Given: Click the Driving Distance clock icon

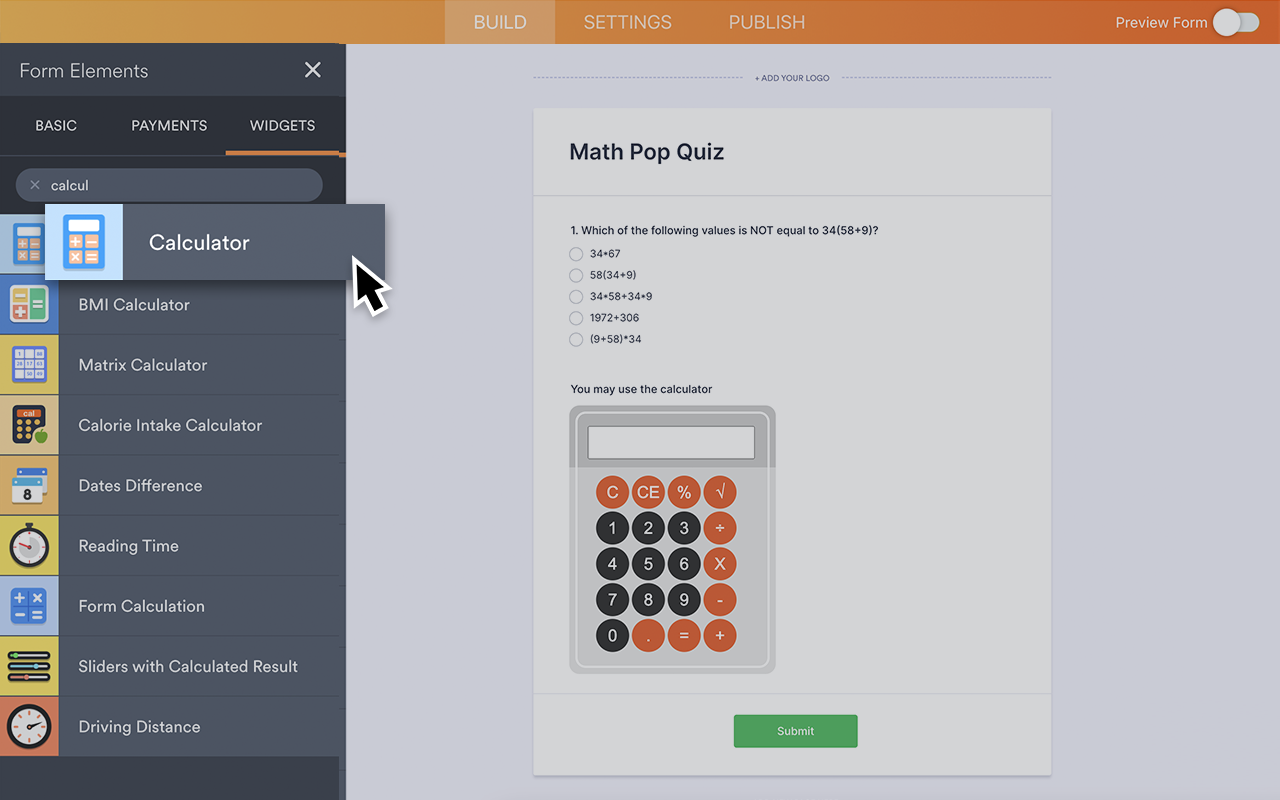Looking at the screenshot, I should pos(29,726).
